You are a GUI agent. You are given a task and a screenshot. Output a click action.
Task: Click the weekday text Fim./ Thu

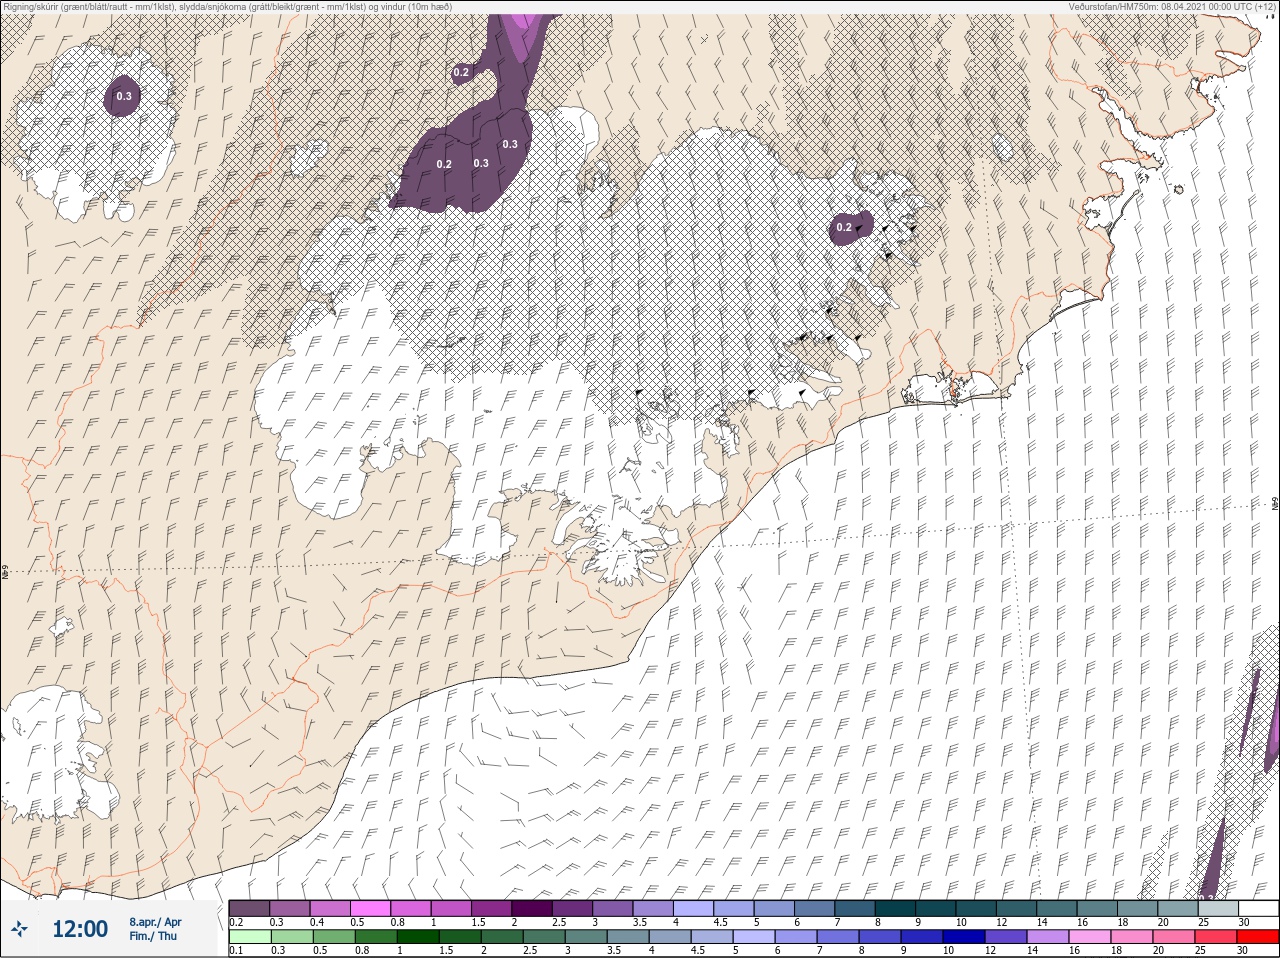point(152,936)
